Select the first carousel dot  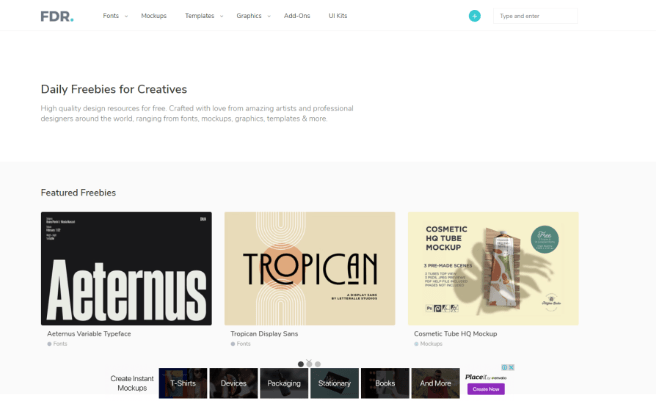pyautogui.click(x=300, y=364)
